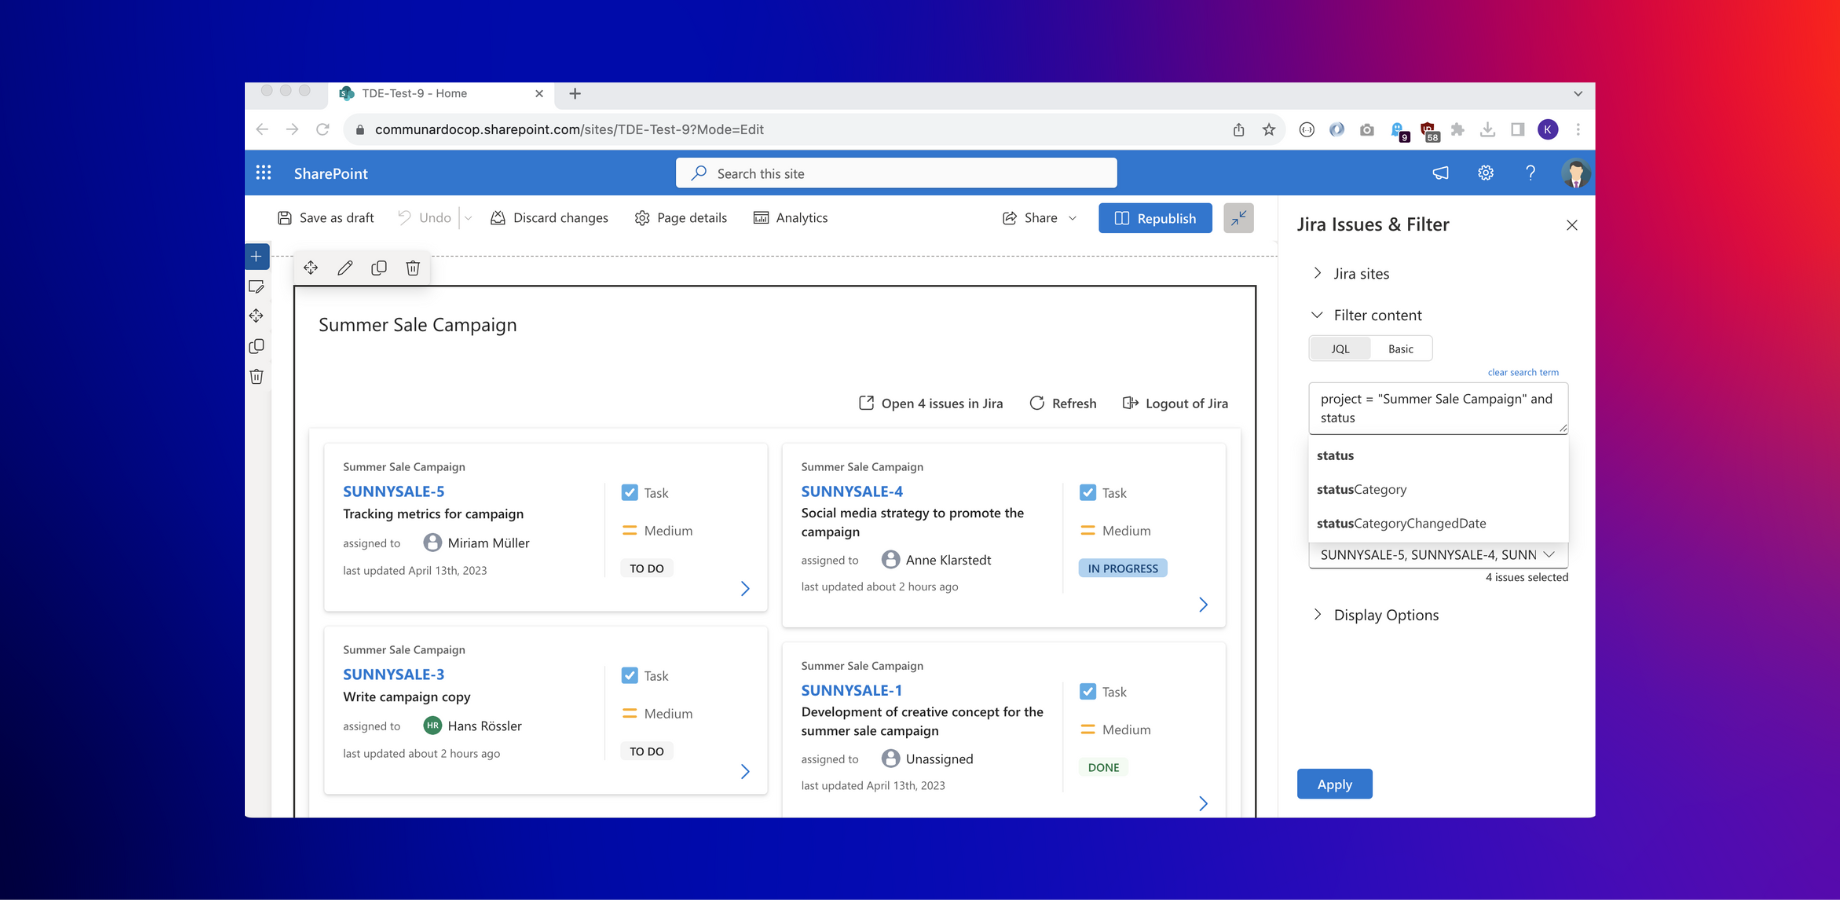Click the megaphone feedback icon in SharePoint header
The width and height of the screenshot is (1840, 900).
pos(1440,173)
